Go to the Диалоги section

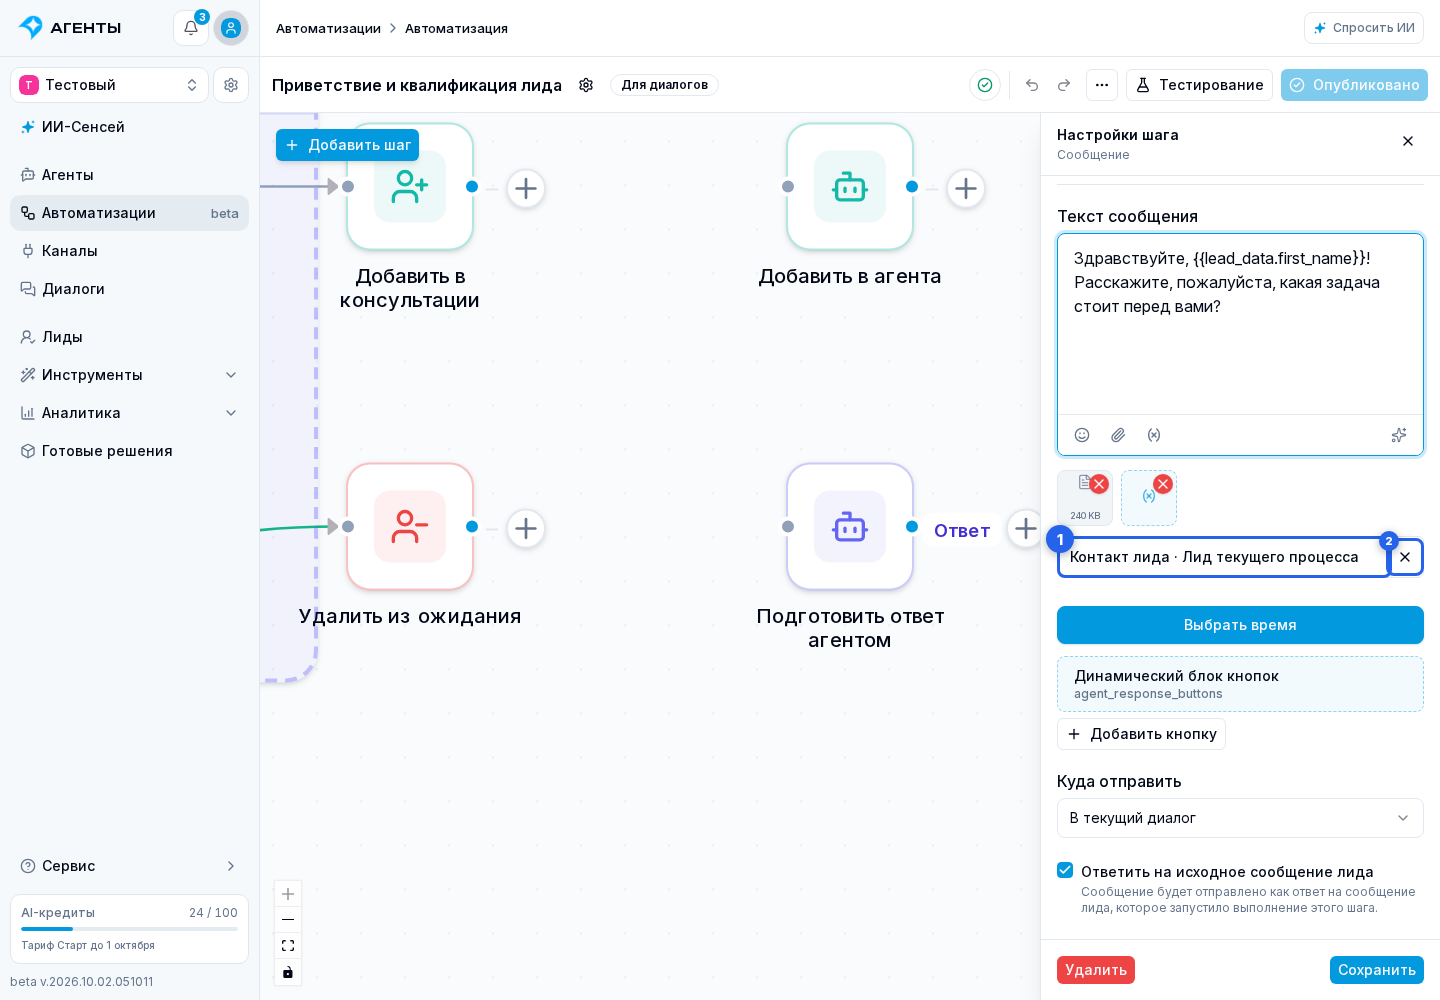click(x=129, y=289)
